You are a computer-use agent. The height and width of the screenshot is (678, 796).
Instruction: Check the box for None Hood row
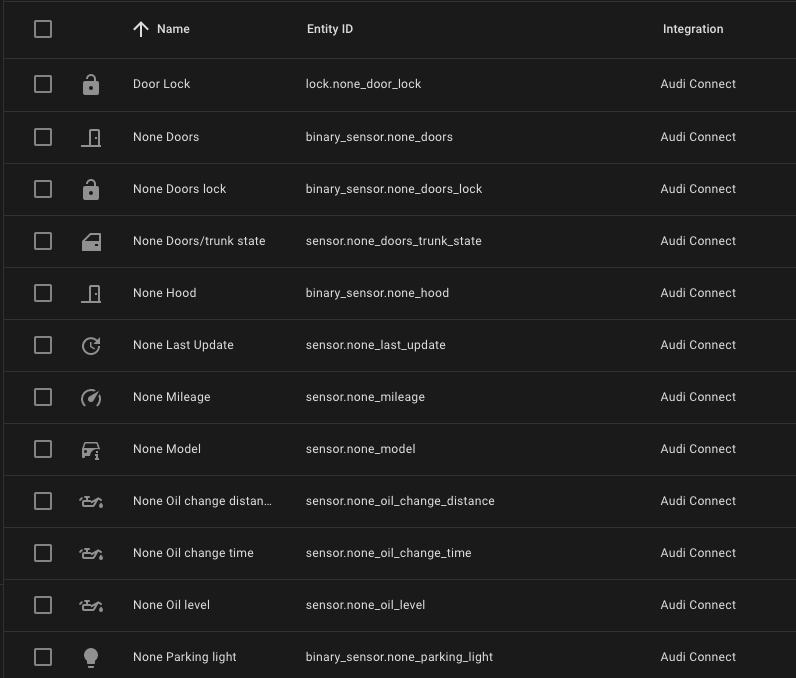pos(43,293)
